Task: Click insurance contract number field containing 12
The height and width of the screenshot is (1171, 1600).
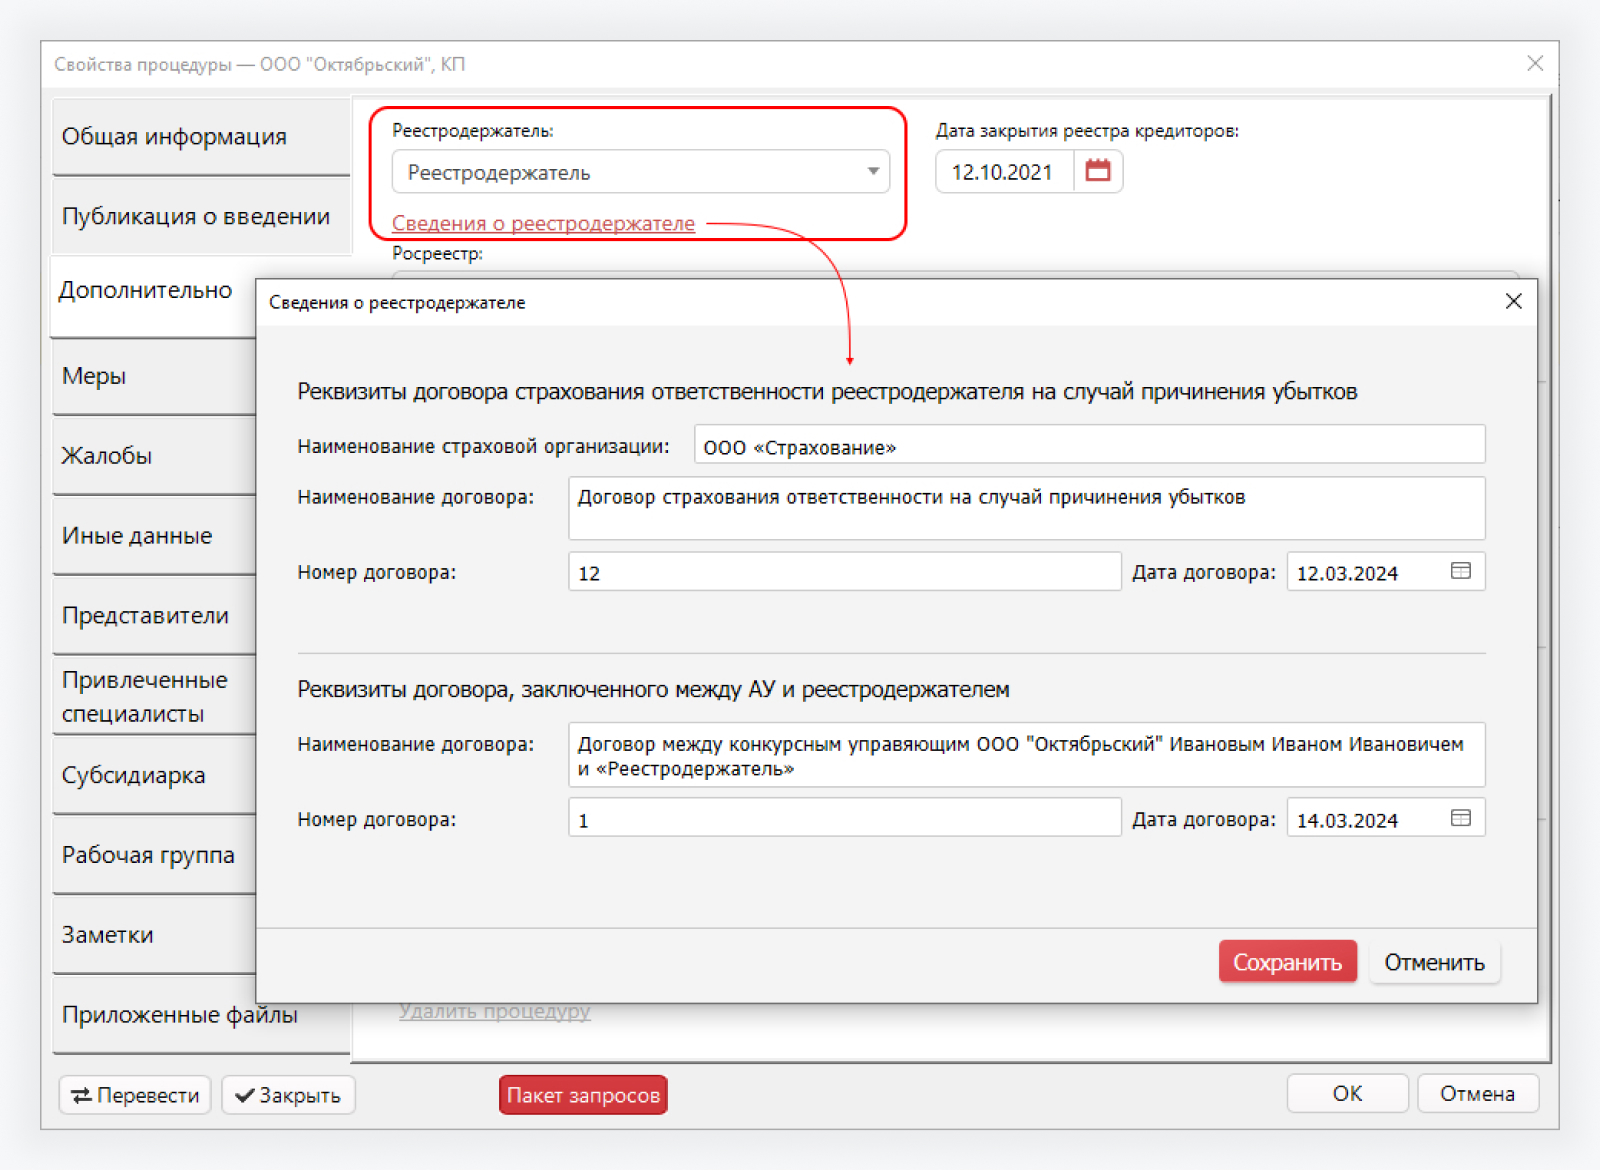Action: click(x=844, y=571)
